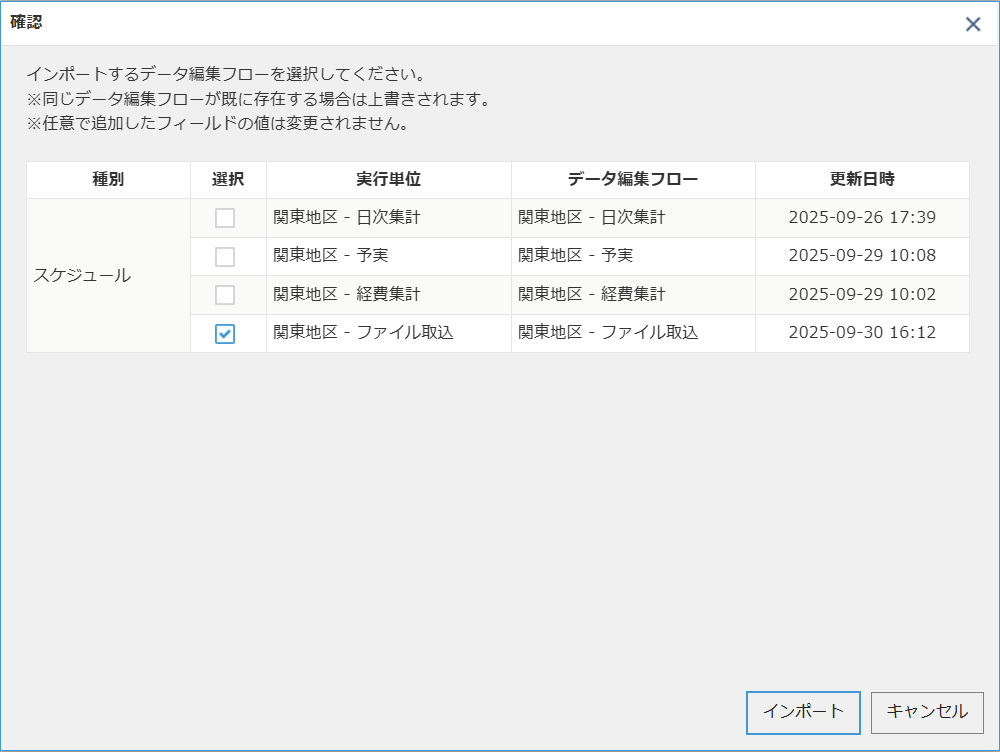Image resolution: width=1000 pixels, height=752 pixels.
Task: Click the インポート button
Action: click(x=803, y=712)
